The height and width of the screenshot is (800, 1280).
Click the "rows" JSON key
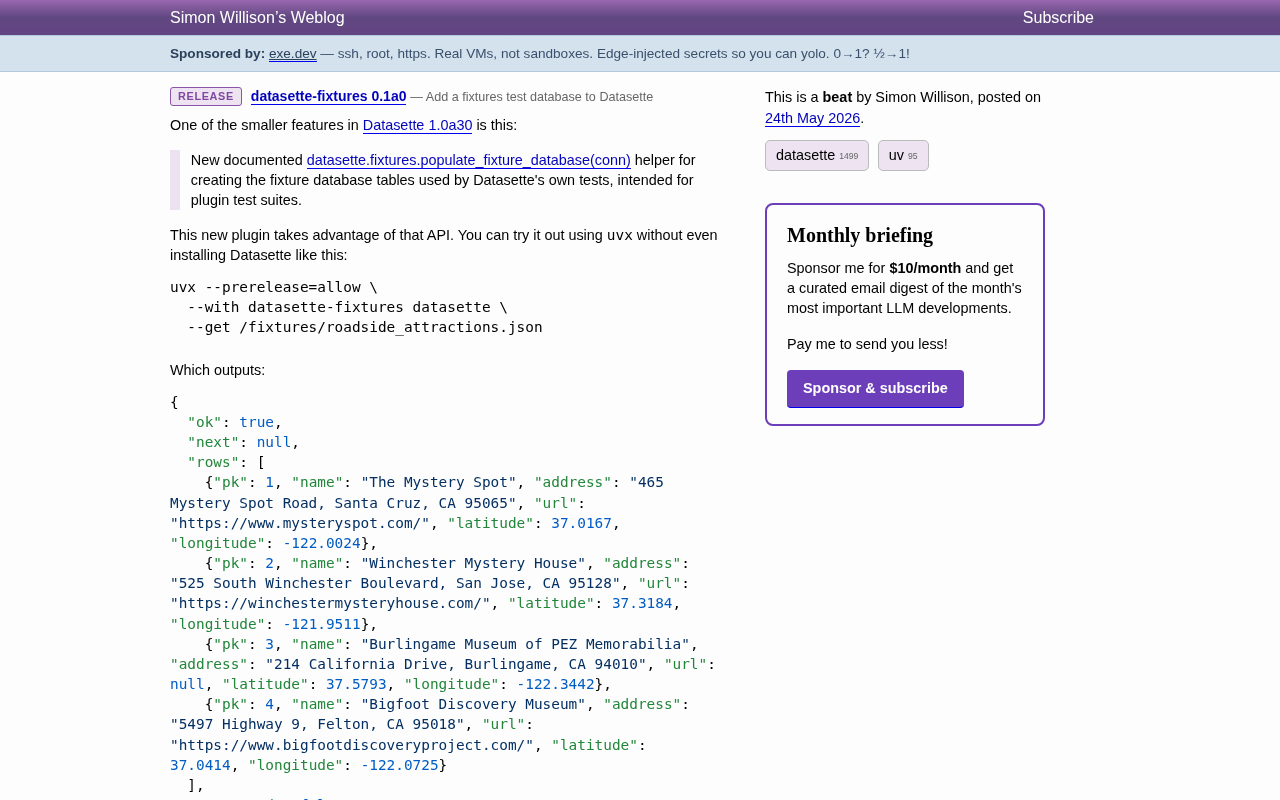tap(213, 462)
